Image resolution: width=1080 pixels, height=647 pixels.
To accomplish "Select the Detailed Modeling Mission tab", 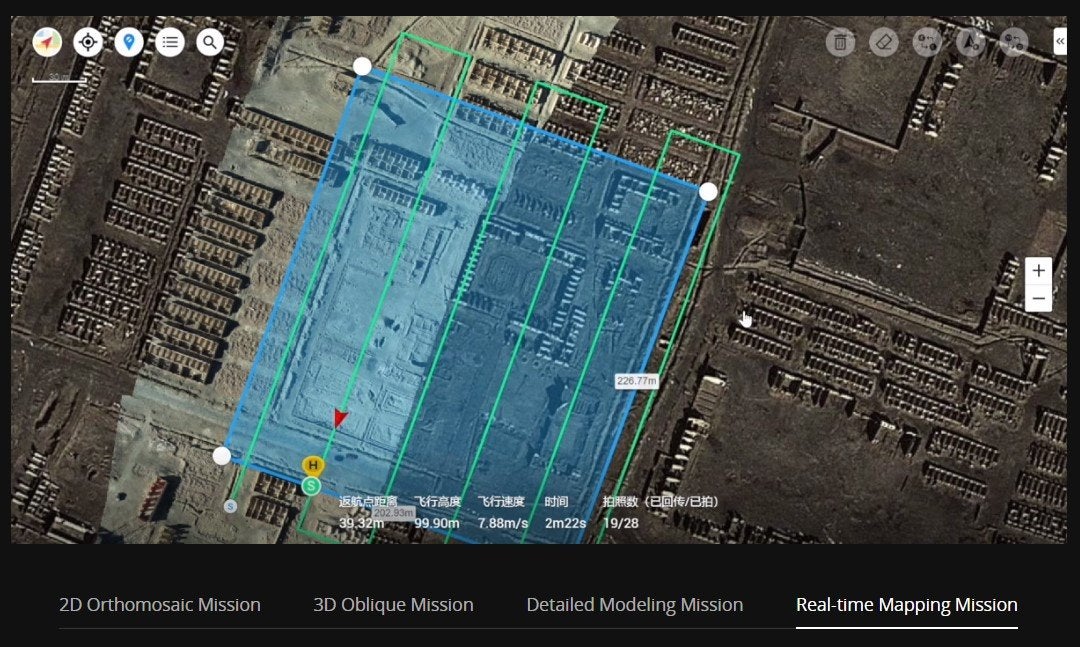I will (635, 605).
